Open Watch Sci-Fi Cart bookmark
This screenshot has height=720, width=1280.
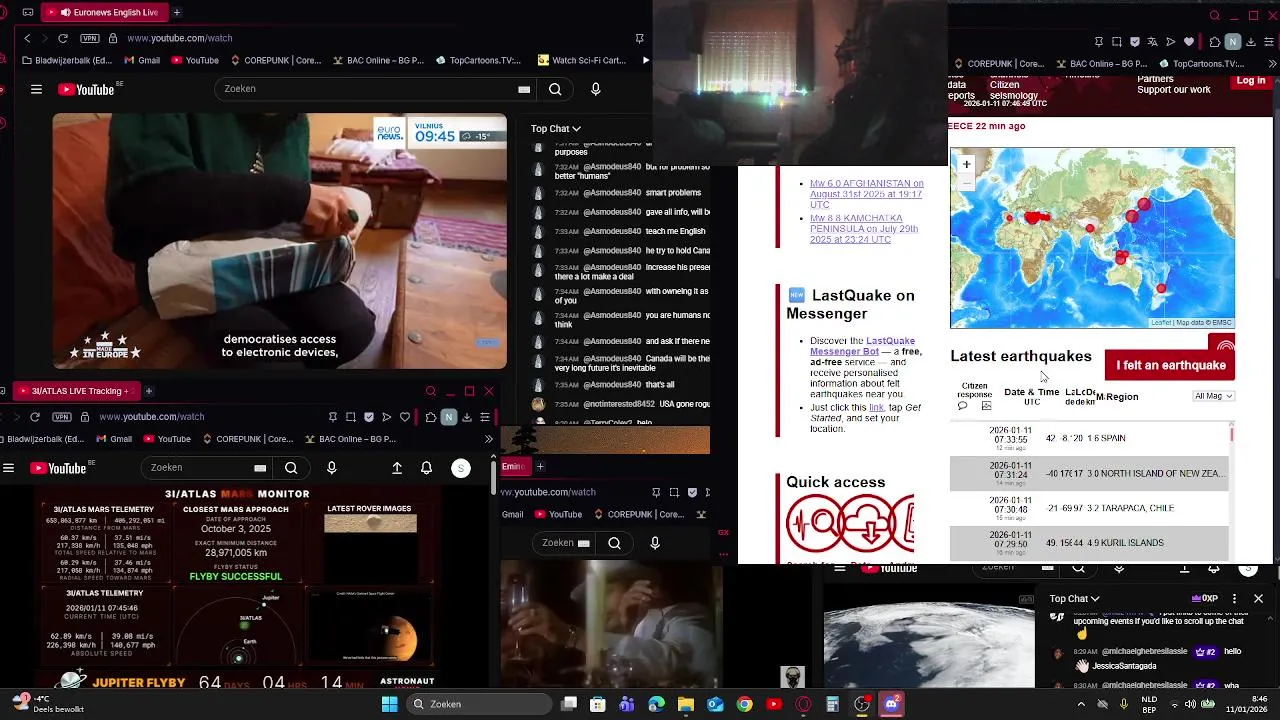tap(581, 60)
